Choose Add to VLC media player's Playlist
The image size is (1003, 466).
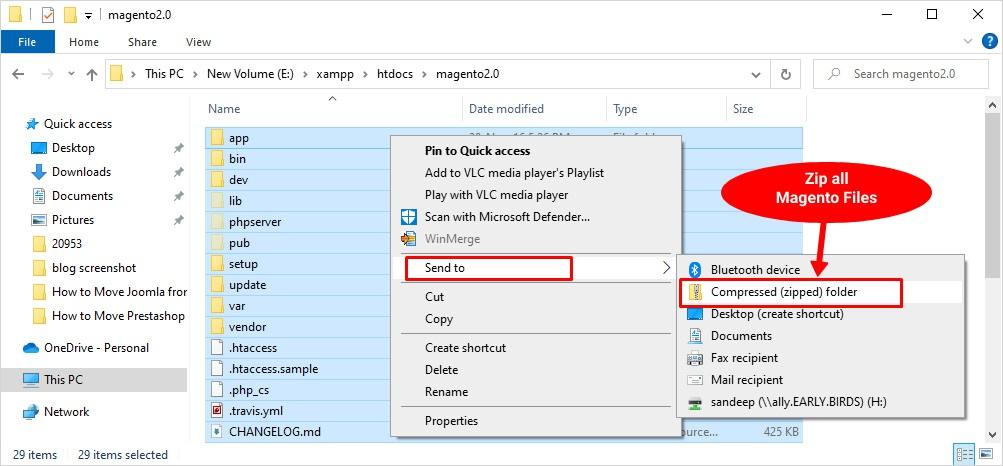coord(514,173)
